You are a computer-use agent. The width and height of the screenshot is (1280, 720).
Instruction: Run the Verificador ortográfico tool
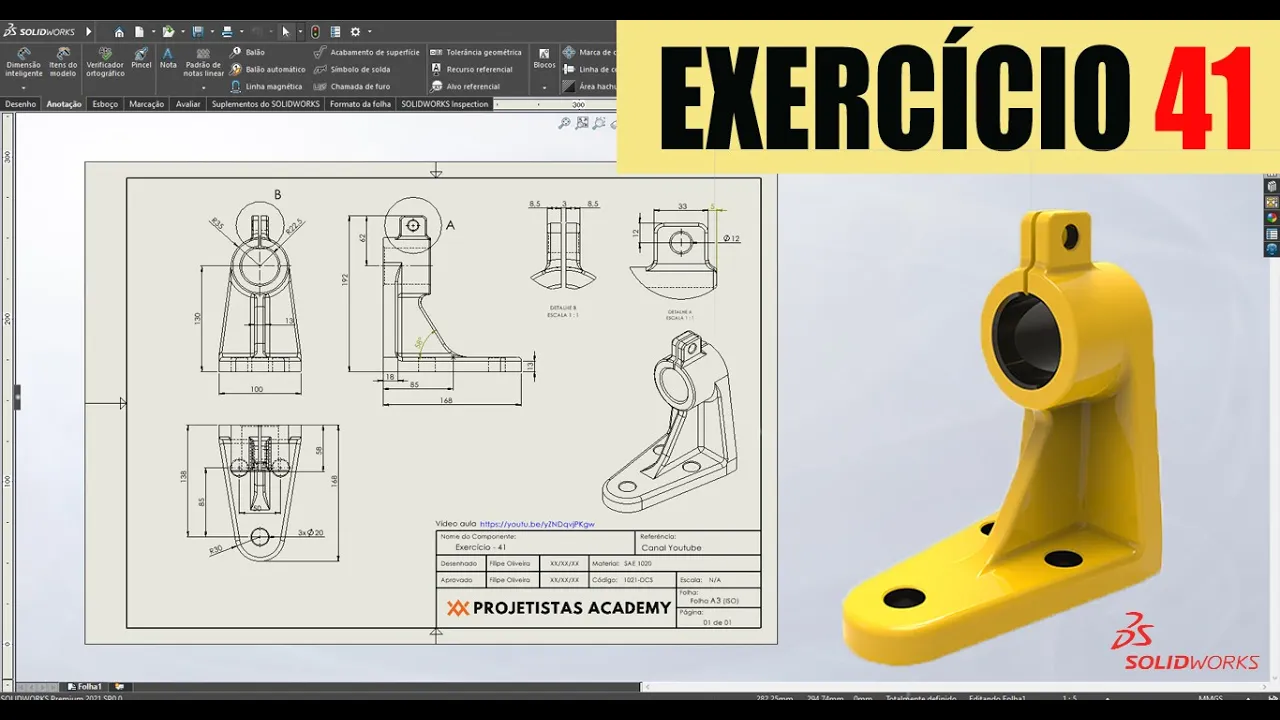point(105,62)
